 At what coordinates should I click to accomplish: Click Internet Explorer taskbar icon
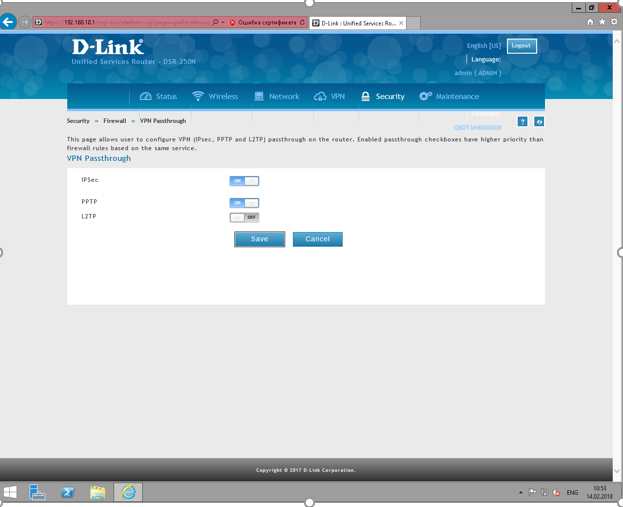pos(128,492)
